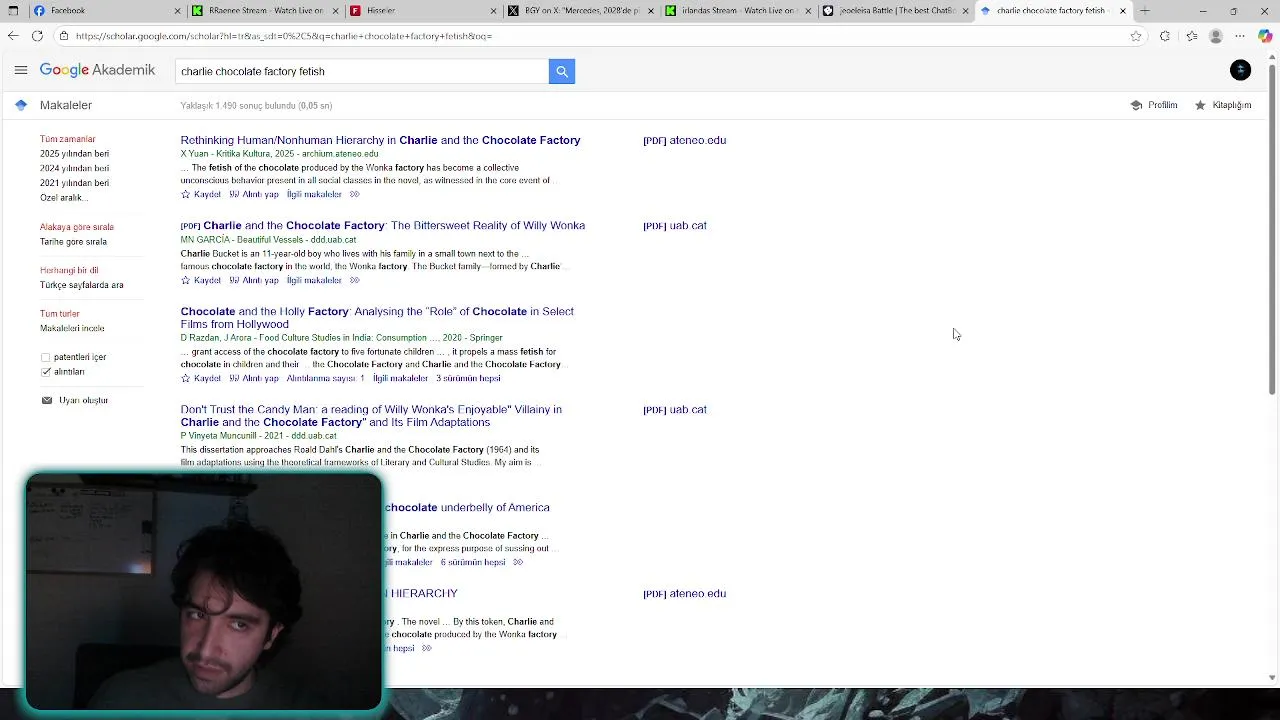Open the browser favorites list icon
Viewport: 1280px width, 720px height.
pos(1191,36)
